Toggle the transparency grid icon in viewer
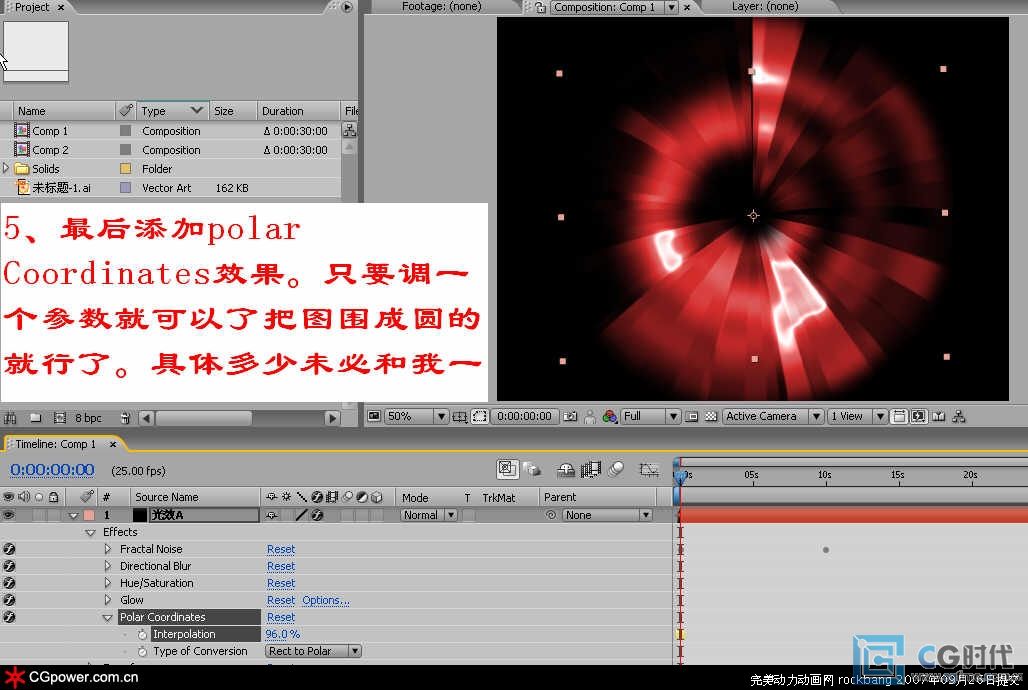Image resolution: width=1028 pixels, height=690 pixels. point(711,416)
